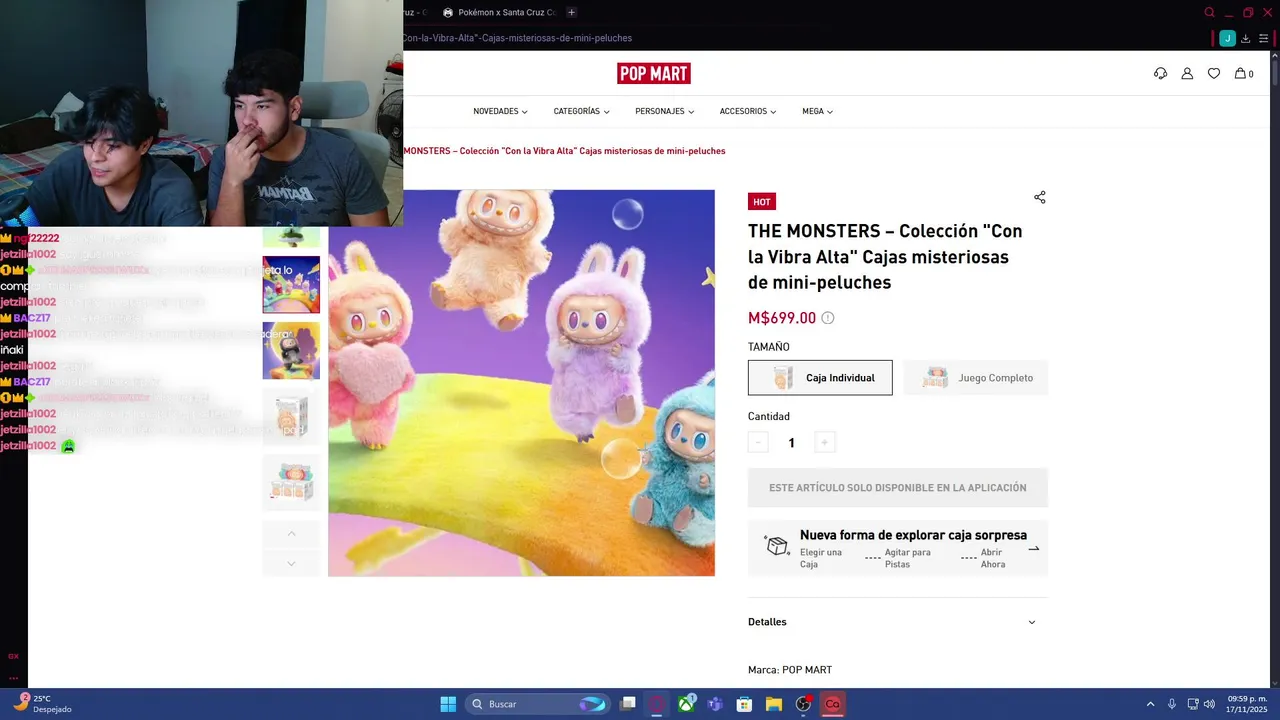This screenshot has height=720, width=1280.
Task: Open the red Ca app on taskbar
Action: pos(832,704)
